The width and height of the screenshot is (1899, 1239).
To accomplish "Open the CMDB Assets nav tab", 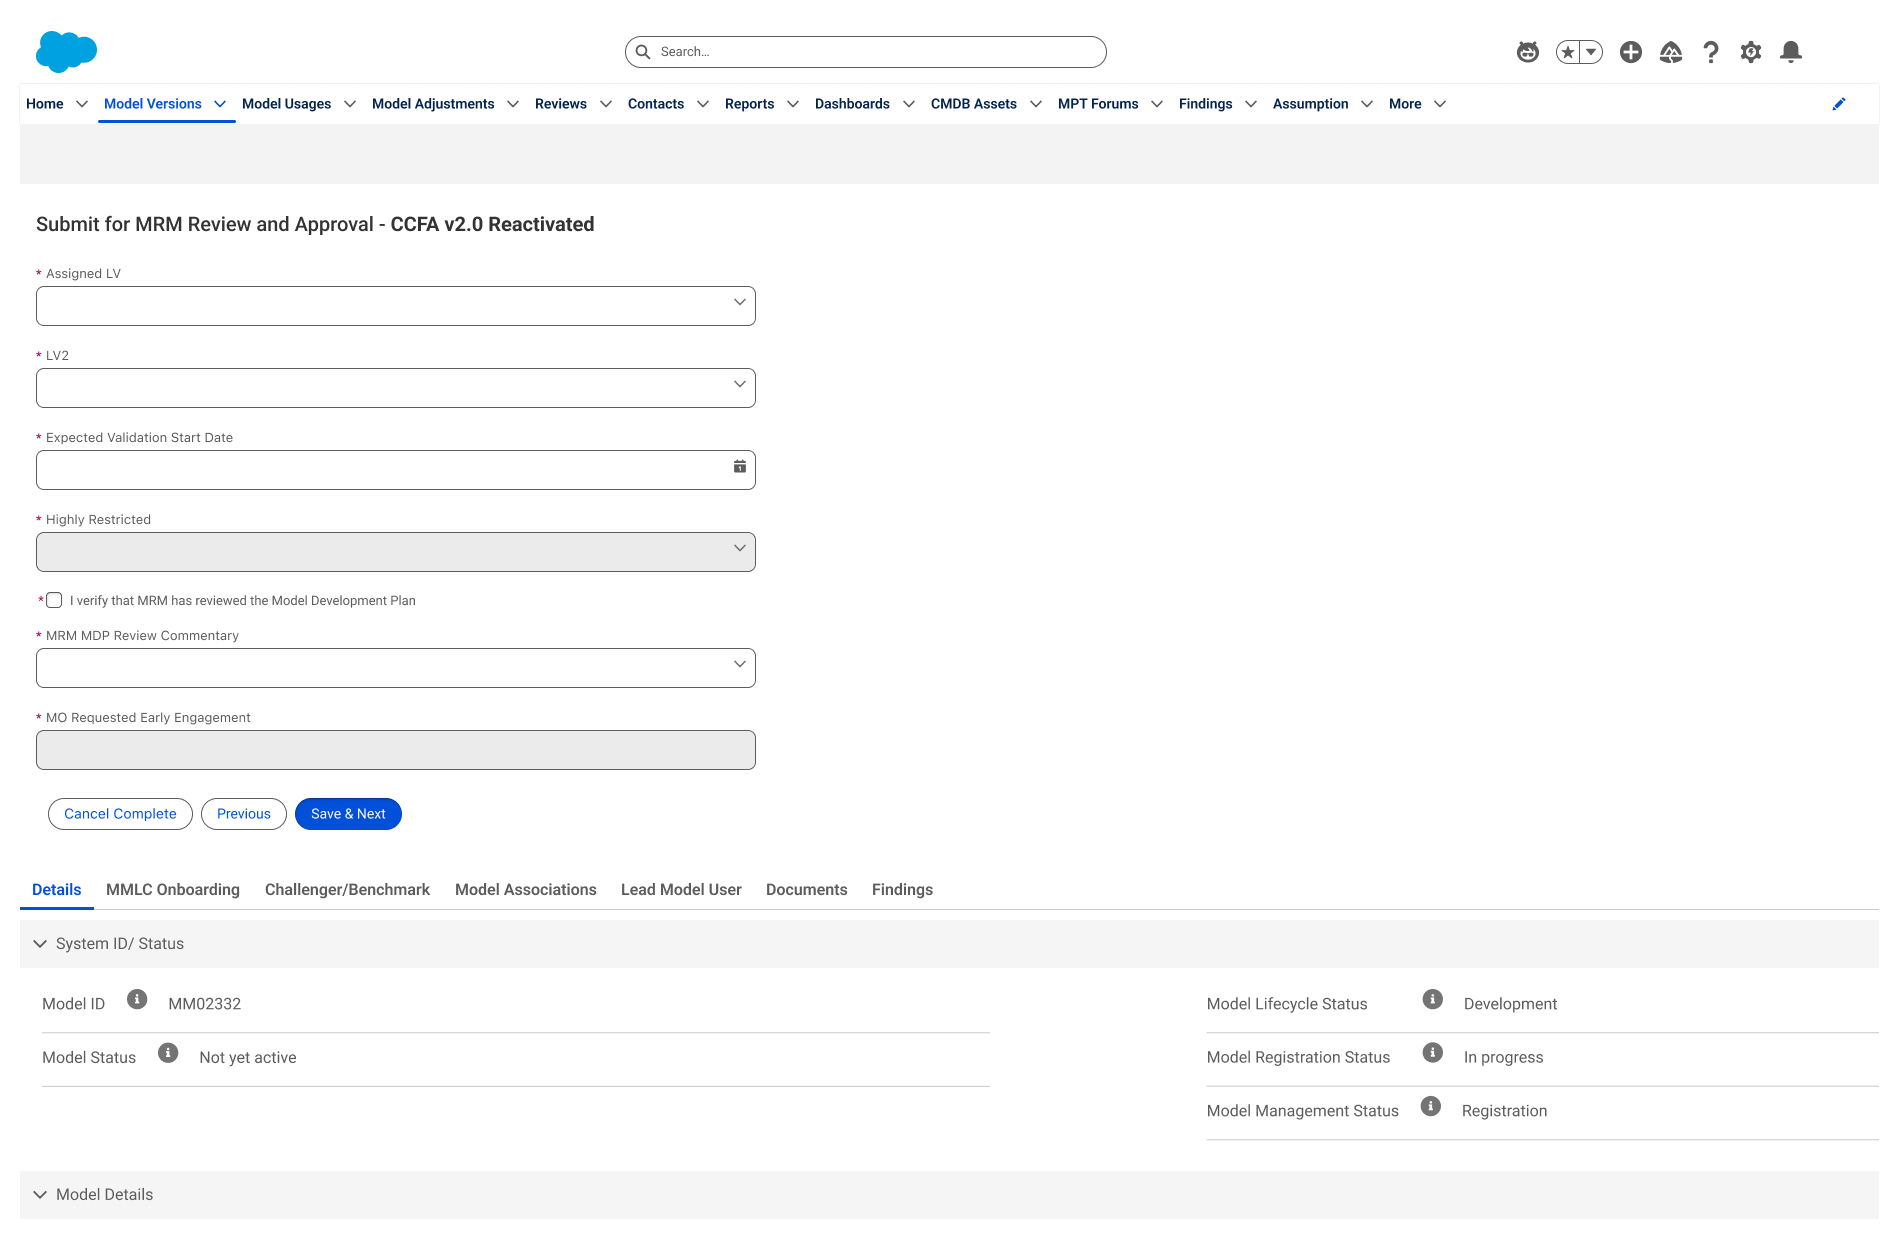I will coord(974,104).
